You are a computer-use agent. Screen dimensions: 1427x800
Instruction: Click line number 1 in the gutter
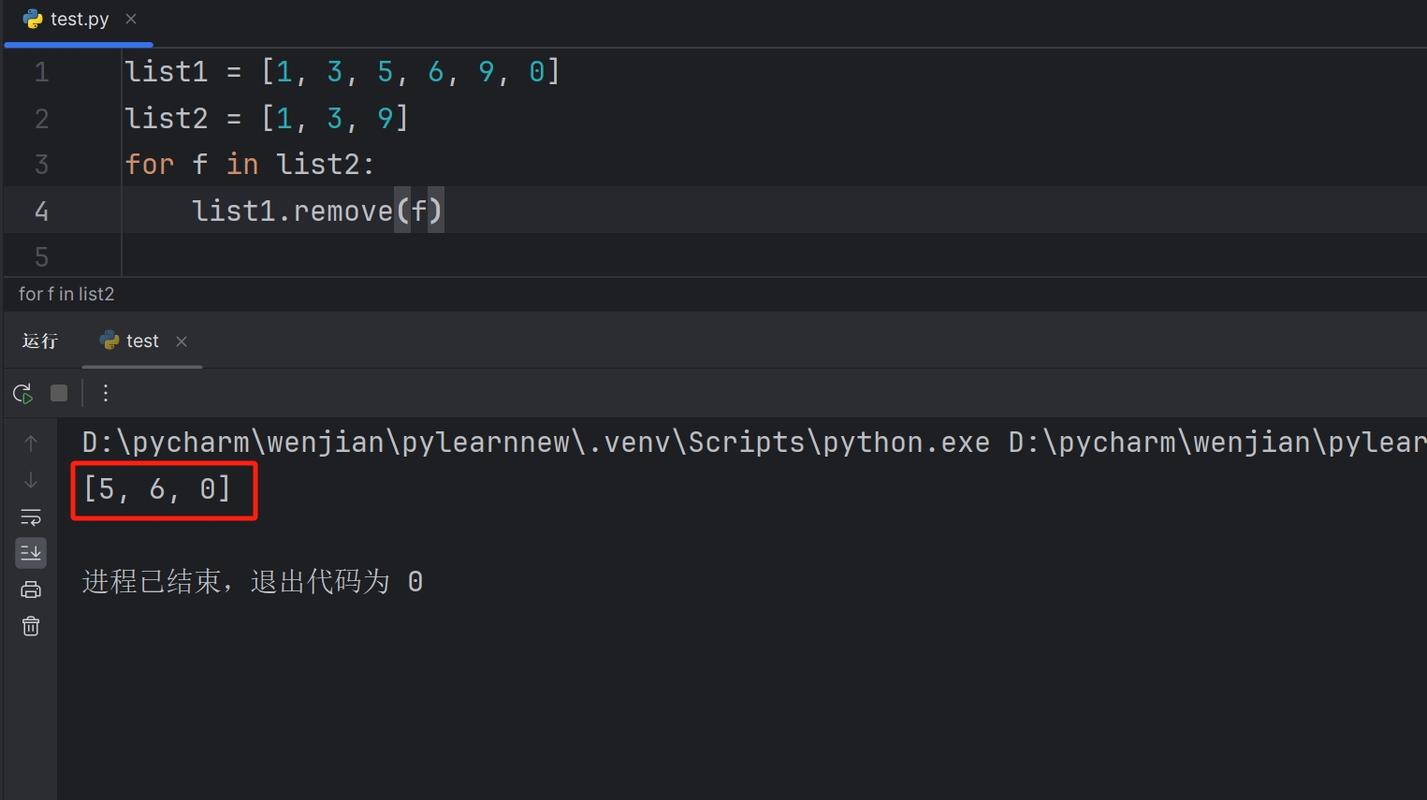point(41,72)
